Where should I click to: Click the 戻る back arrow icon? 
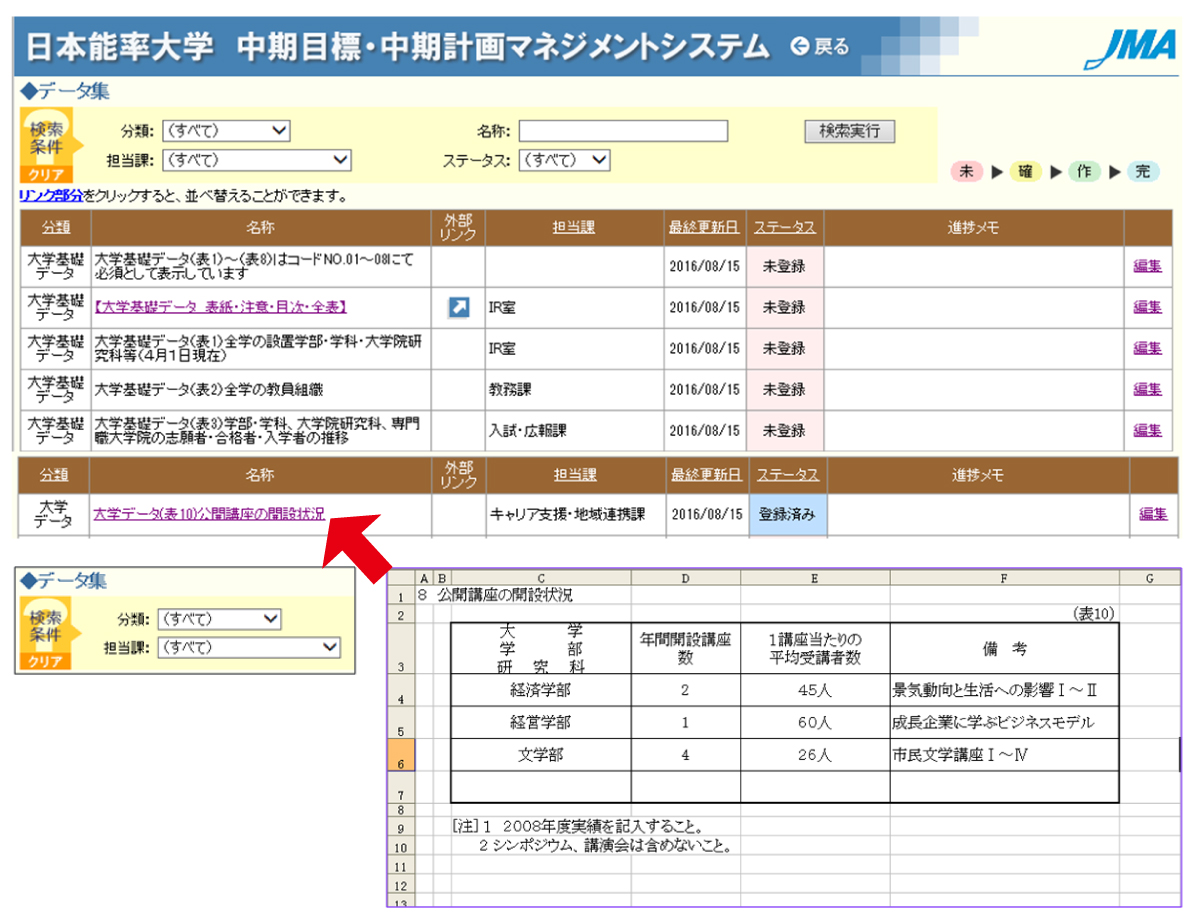click(x=800, y=46)
